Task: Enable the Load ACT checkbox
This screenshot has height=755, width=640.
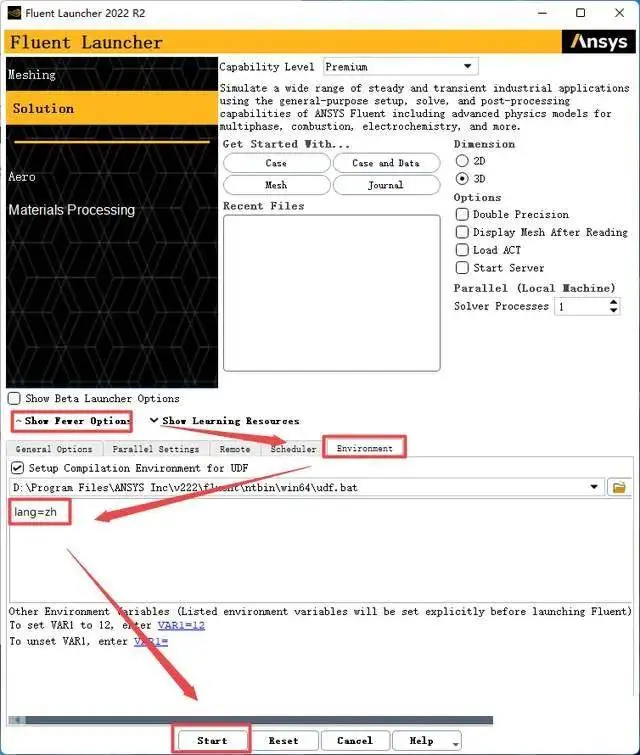Action: [462, 250]
